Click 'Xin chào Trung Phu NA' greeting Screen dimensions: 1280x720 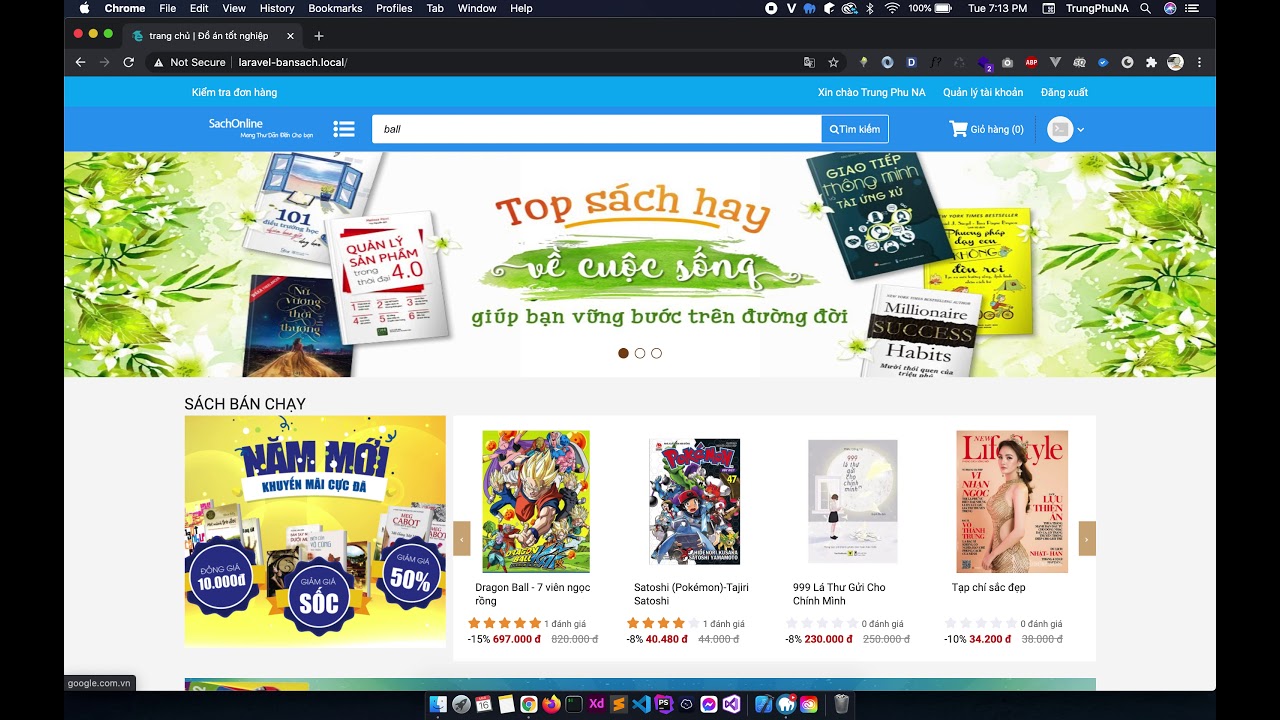[872, 92]
